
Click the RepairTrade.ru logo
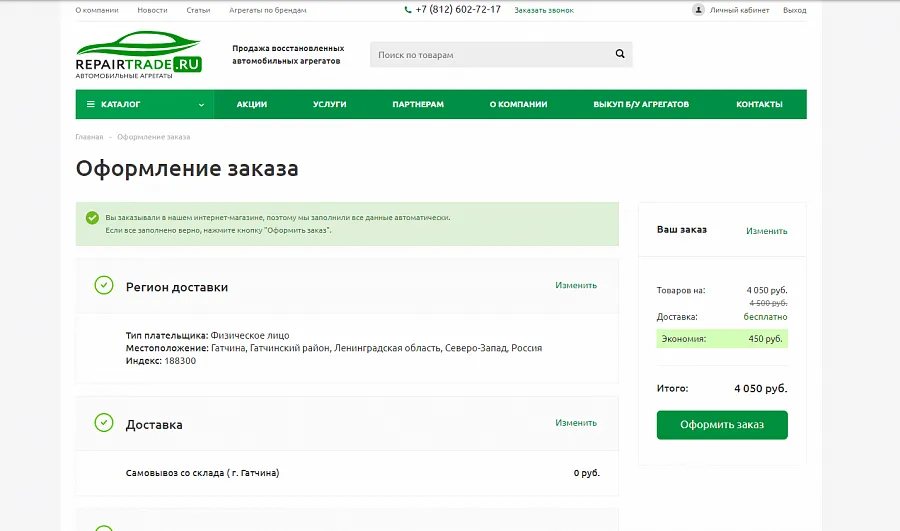click(x=138, y=55)
